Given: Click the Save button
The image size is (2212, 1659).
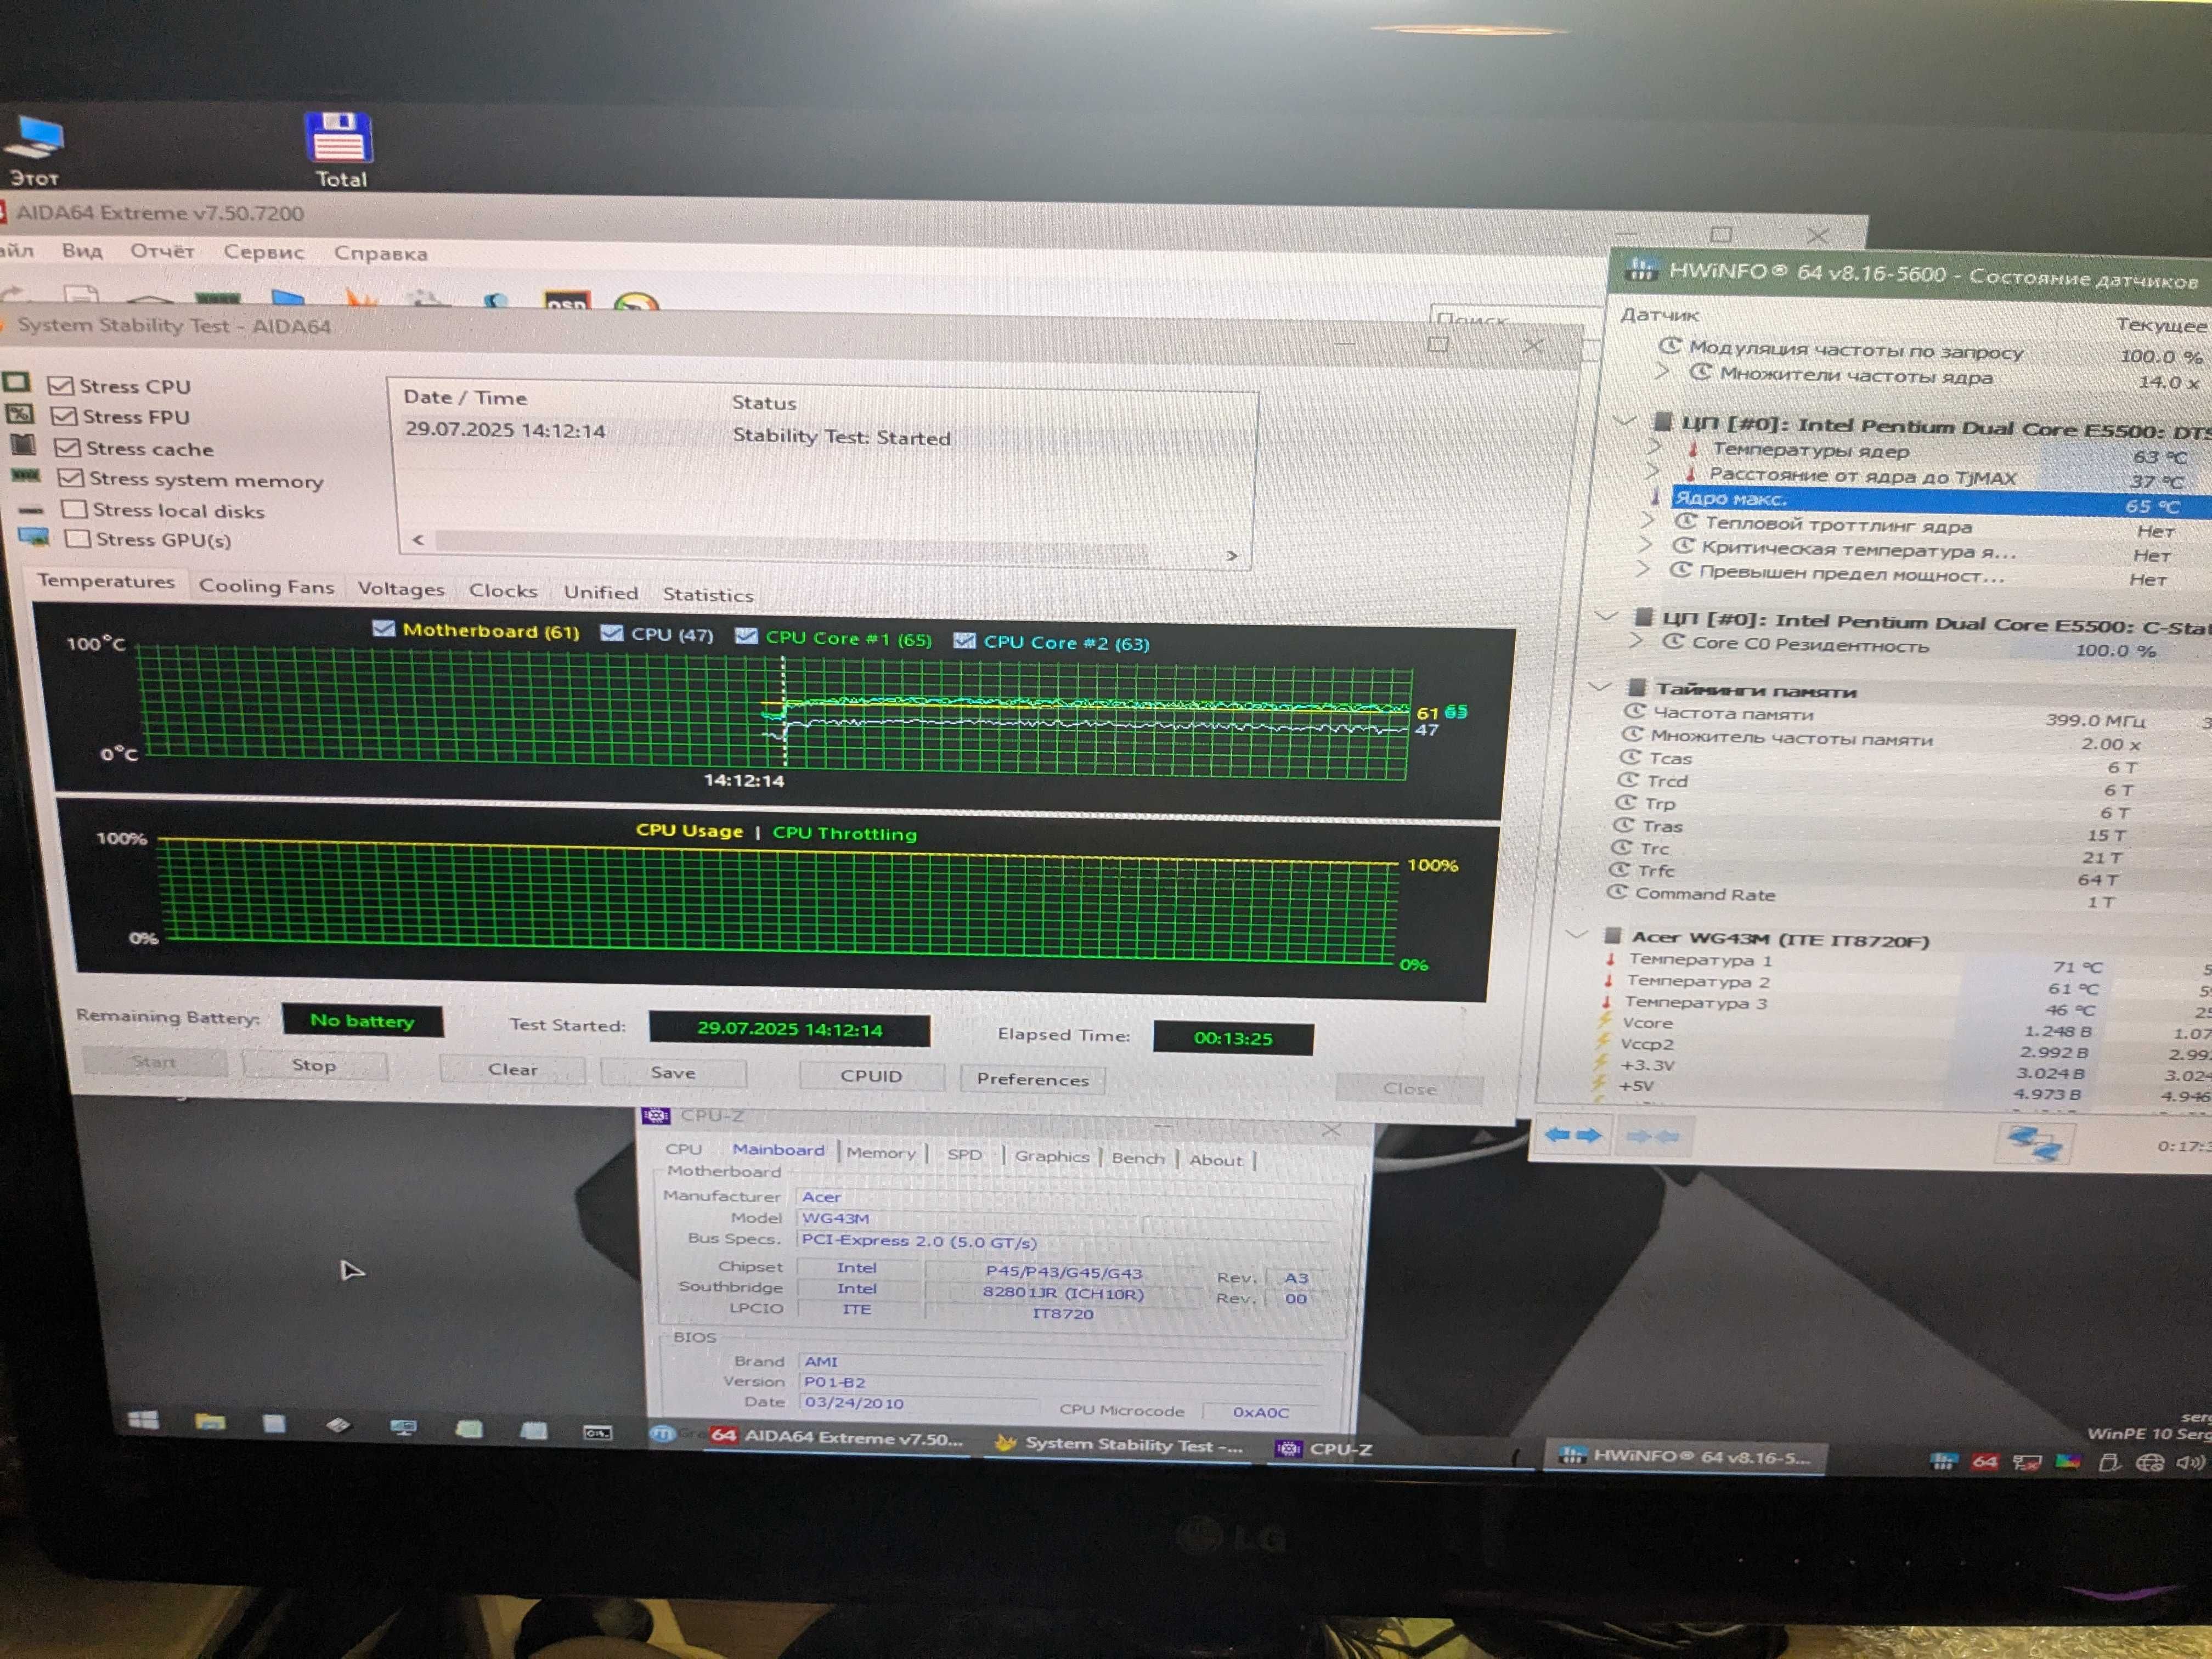Looking at the screenshot, I should click(x=673, y=1072).
